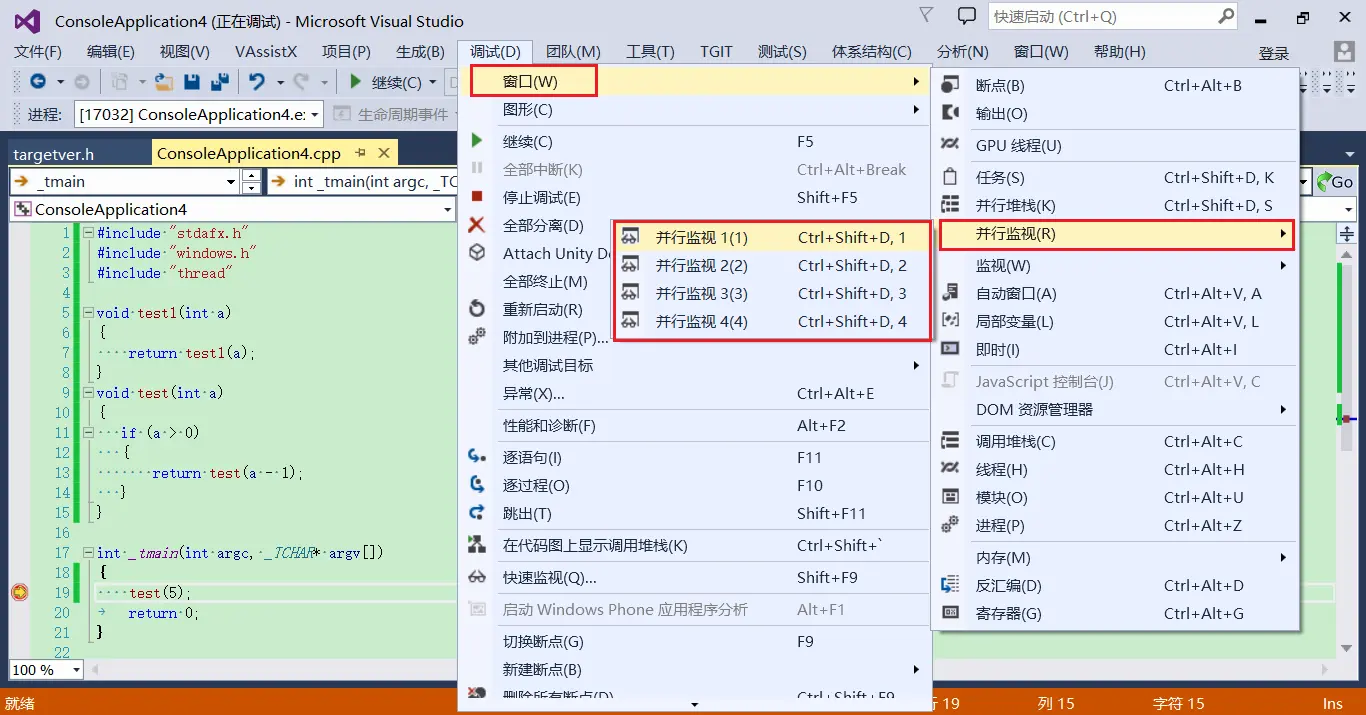
Task: Click the locals icon next to 局部变量(L)
Action: pos(951,322)
